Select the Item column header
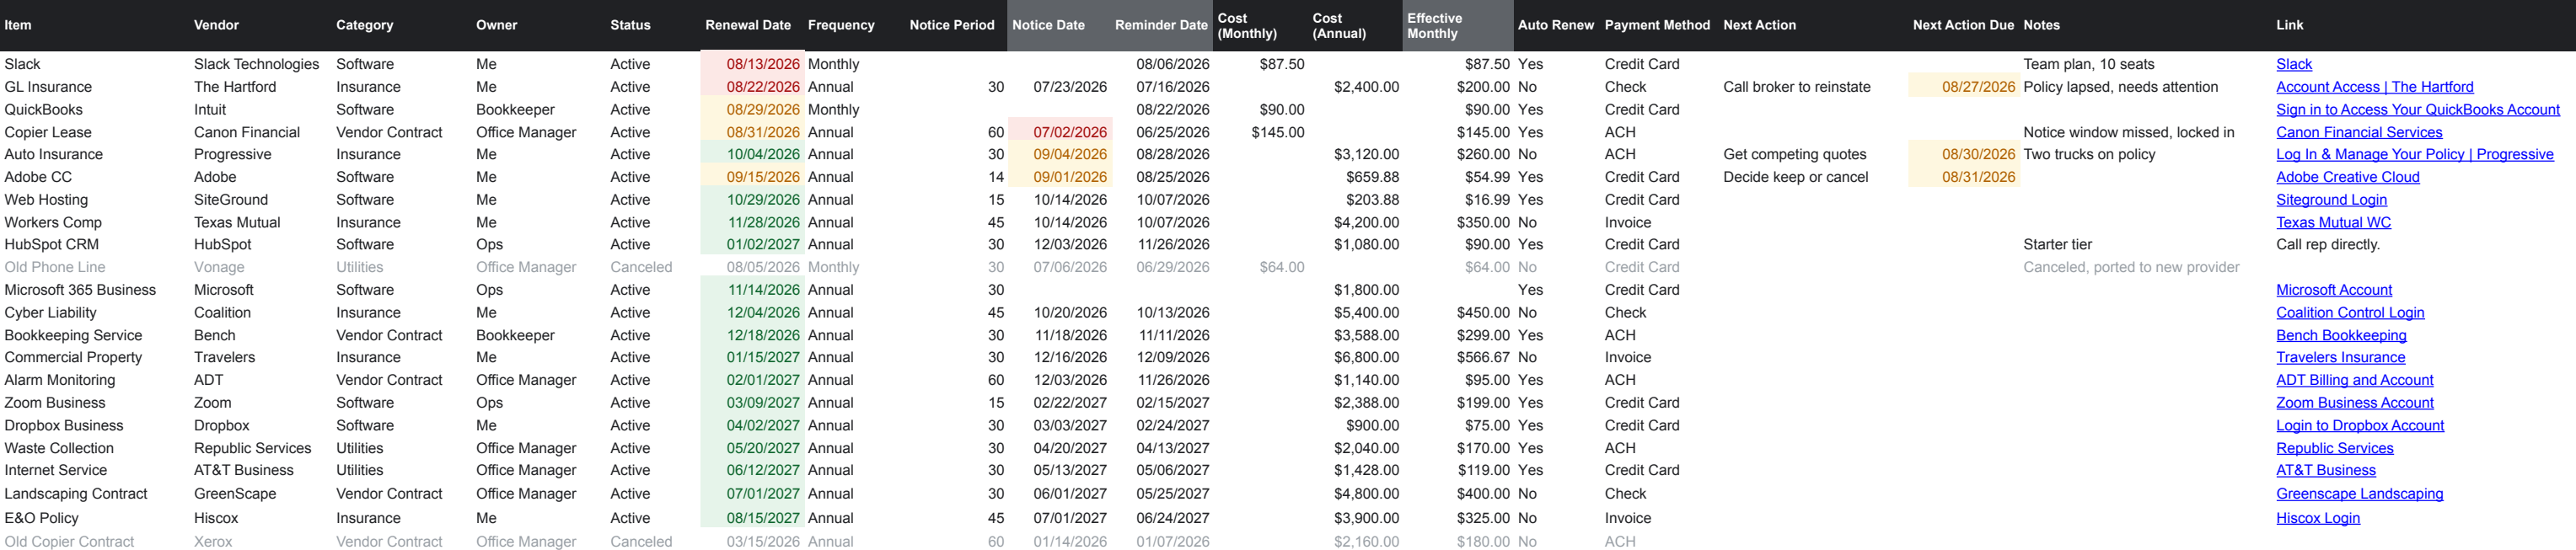 pyautogui.click(x=18, y=25)
